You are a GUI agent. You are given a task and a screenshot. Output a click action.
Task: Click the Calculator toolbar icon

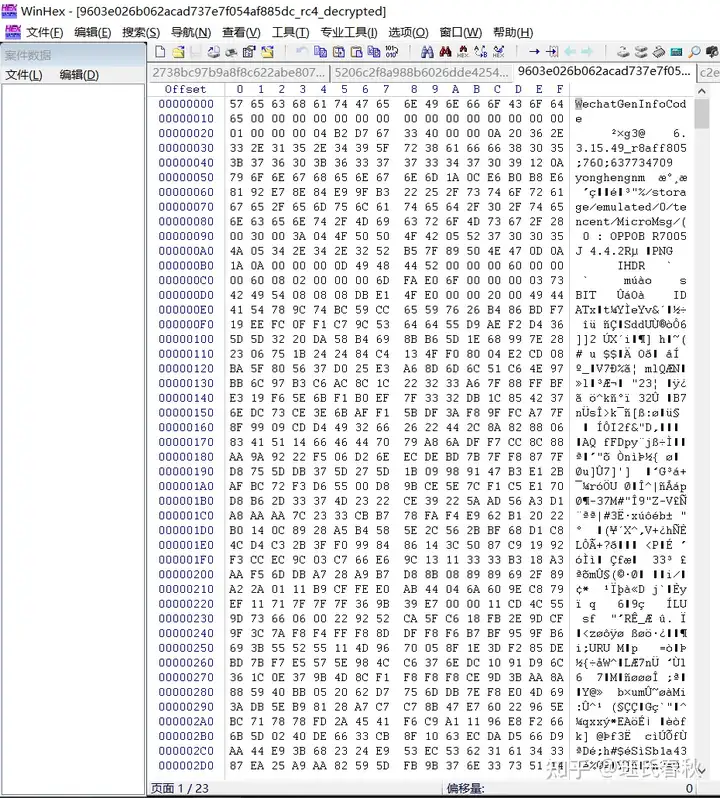tap(677, 51)
